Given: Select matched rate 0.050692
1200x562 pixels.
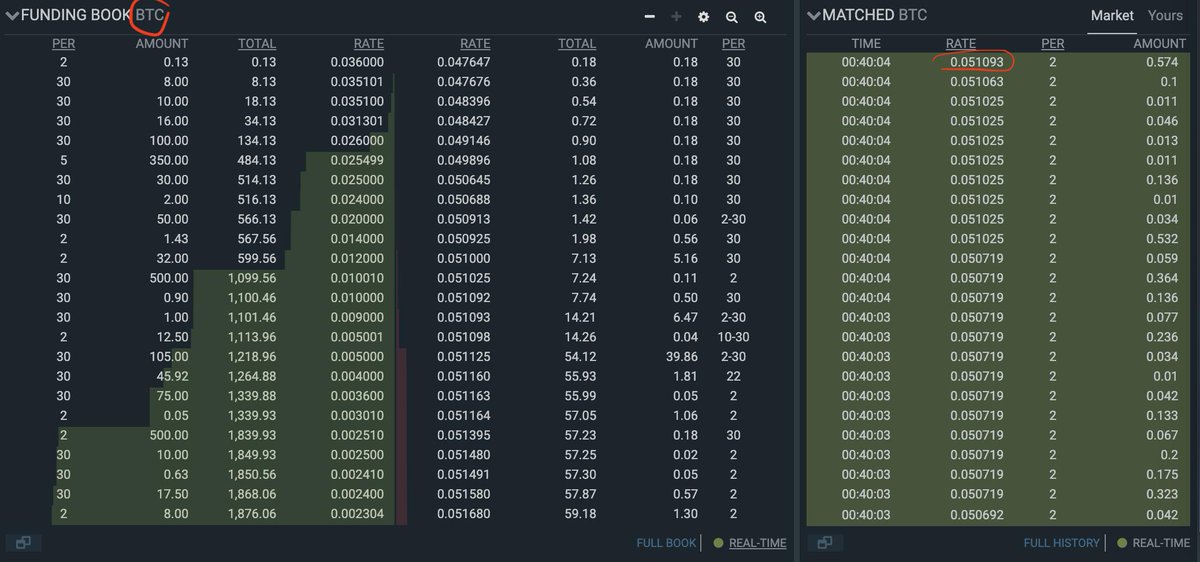Looking at the screenshot, I should click(x=977, y=514).
